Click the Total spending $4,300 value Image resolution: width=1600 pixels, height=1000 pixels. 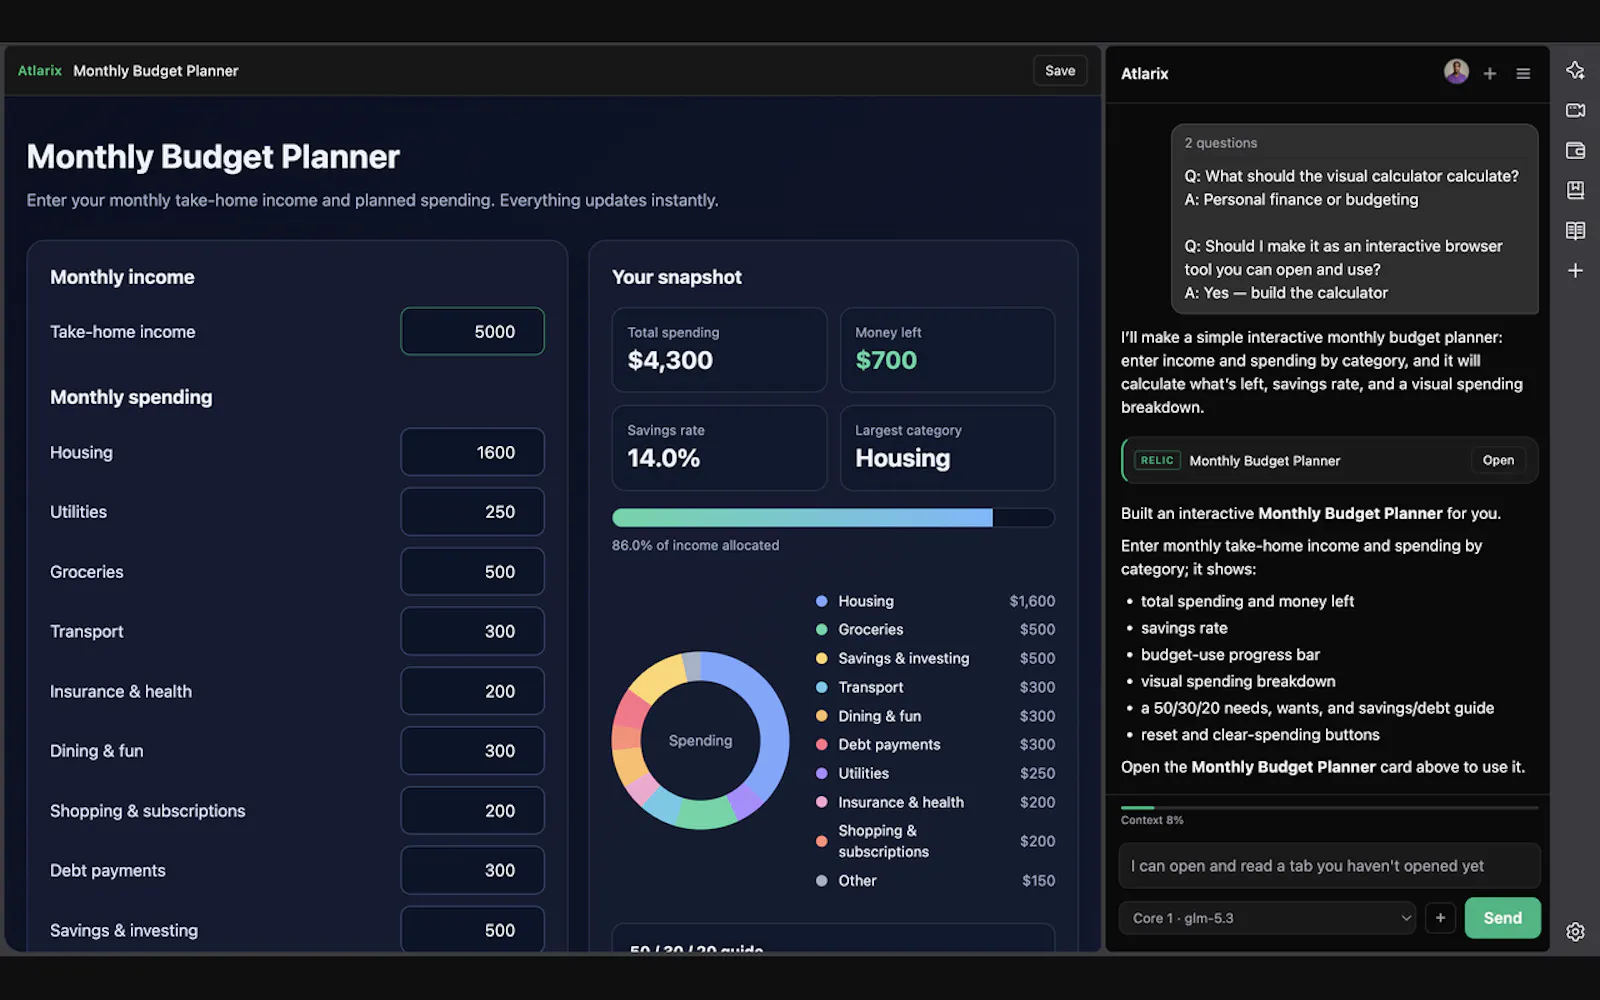point(670,360)
